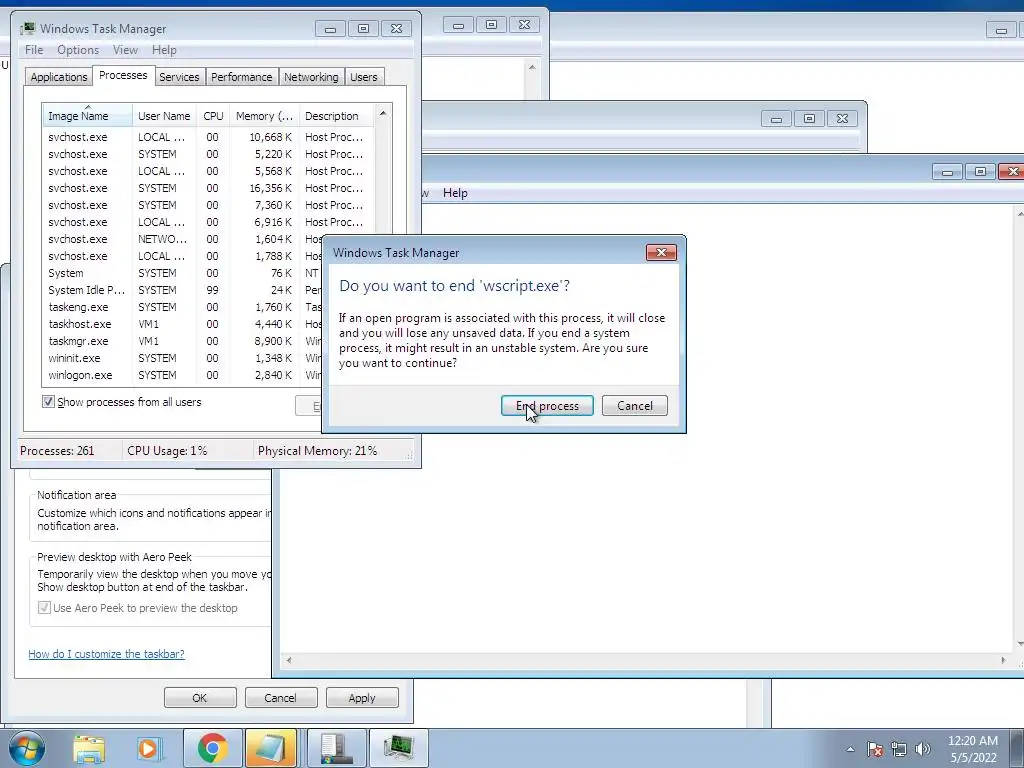Sort by the Description column header

tap(336, 116)
